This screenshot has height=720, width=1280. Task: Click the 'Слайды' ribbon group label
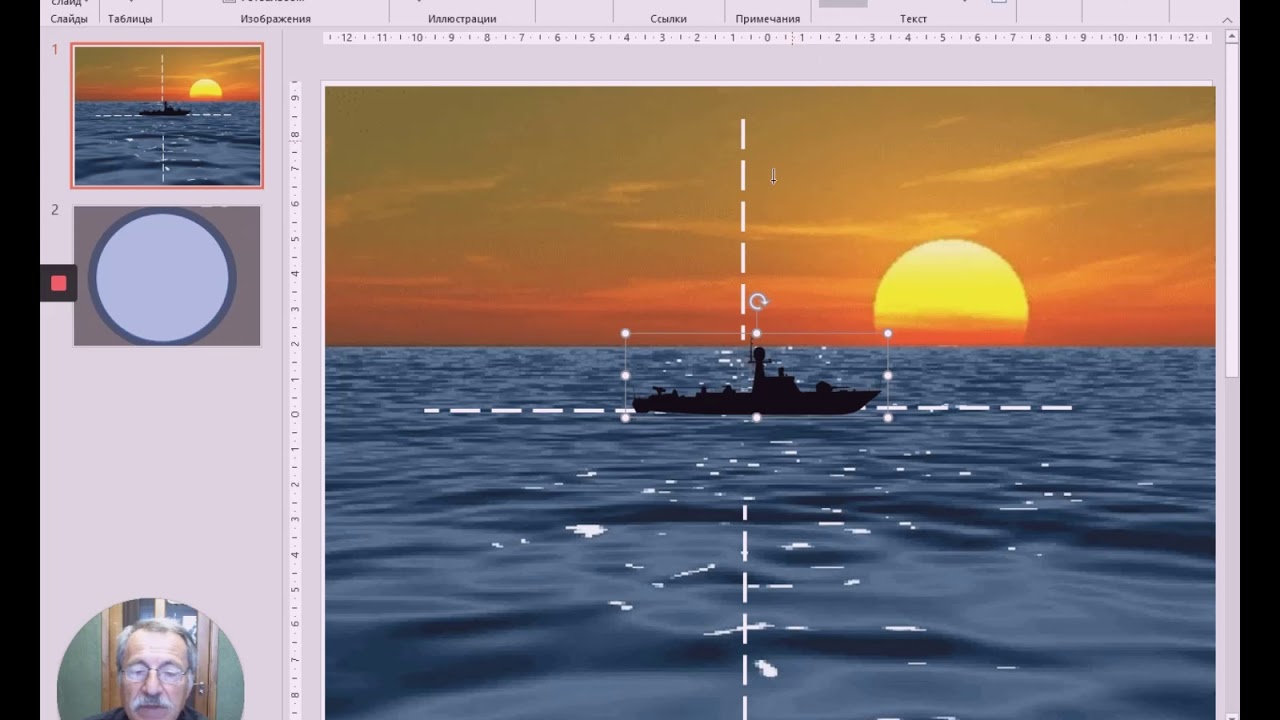coord(69,19)
